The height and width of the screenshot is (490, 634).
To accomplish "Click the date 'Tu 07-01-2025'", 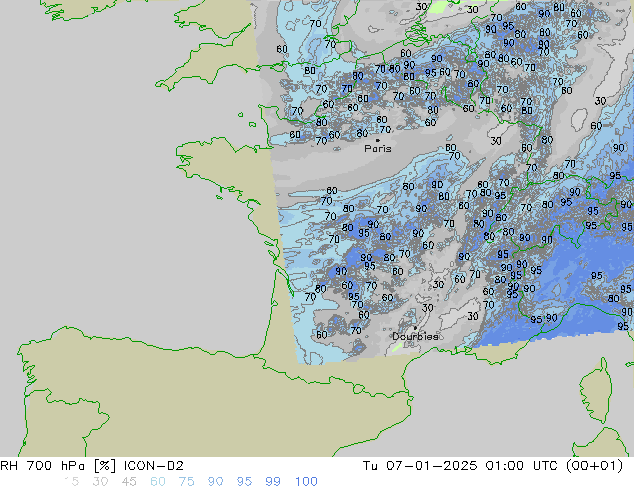I will (x=420, y=466).
